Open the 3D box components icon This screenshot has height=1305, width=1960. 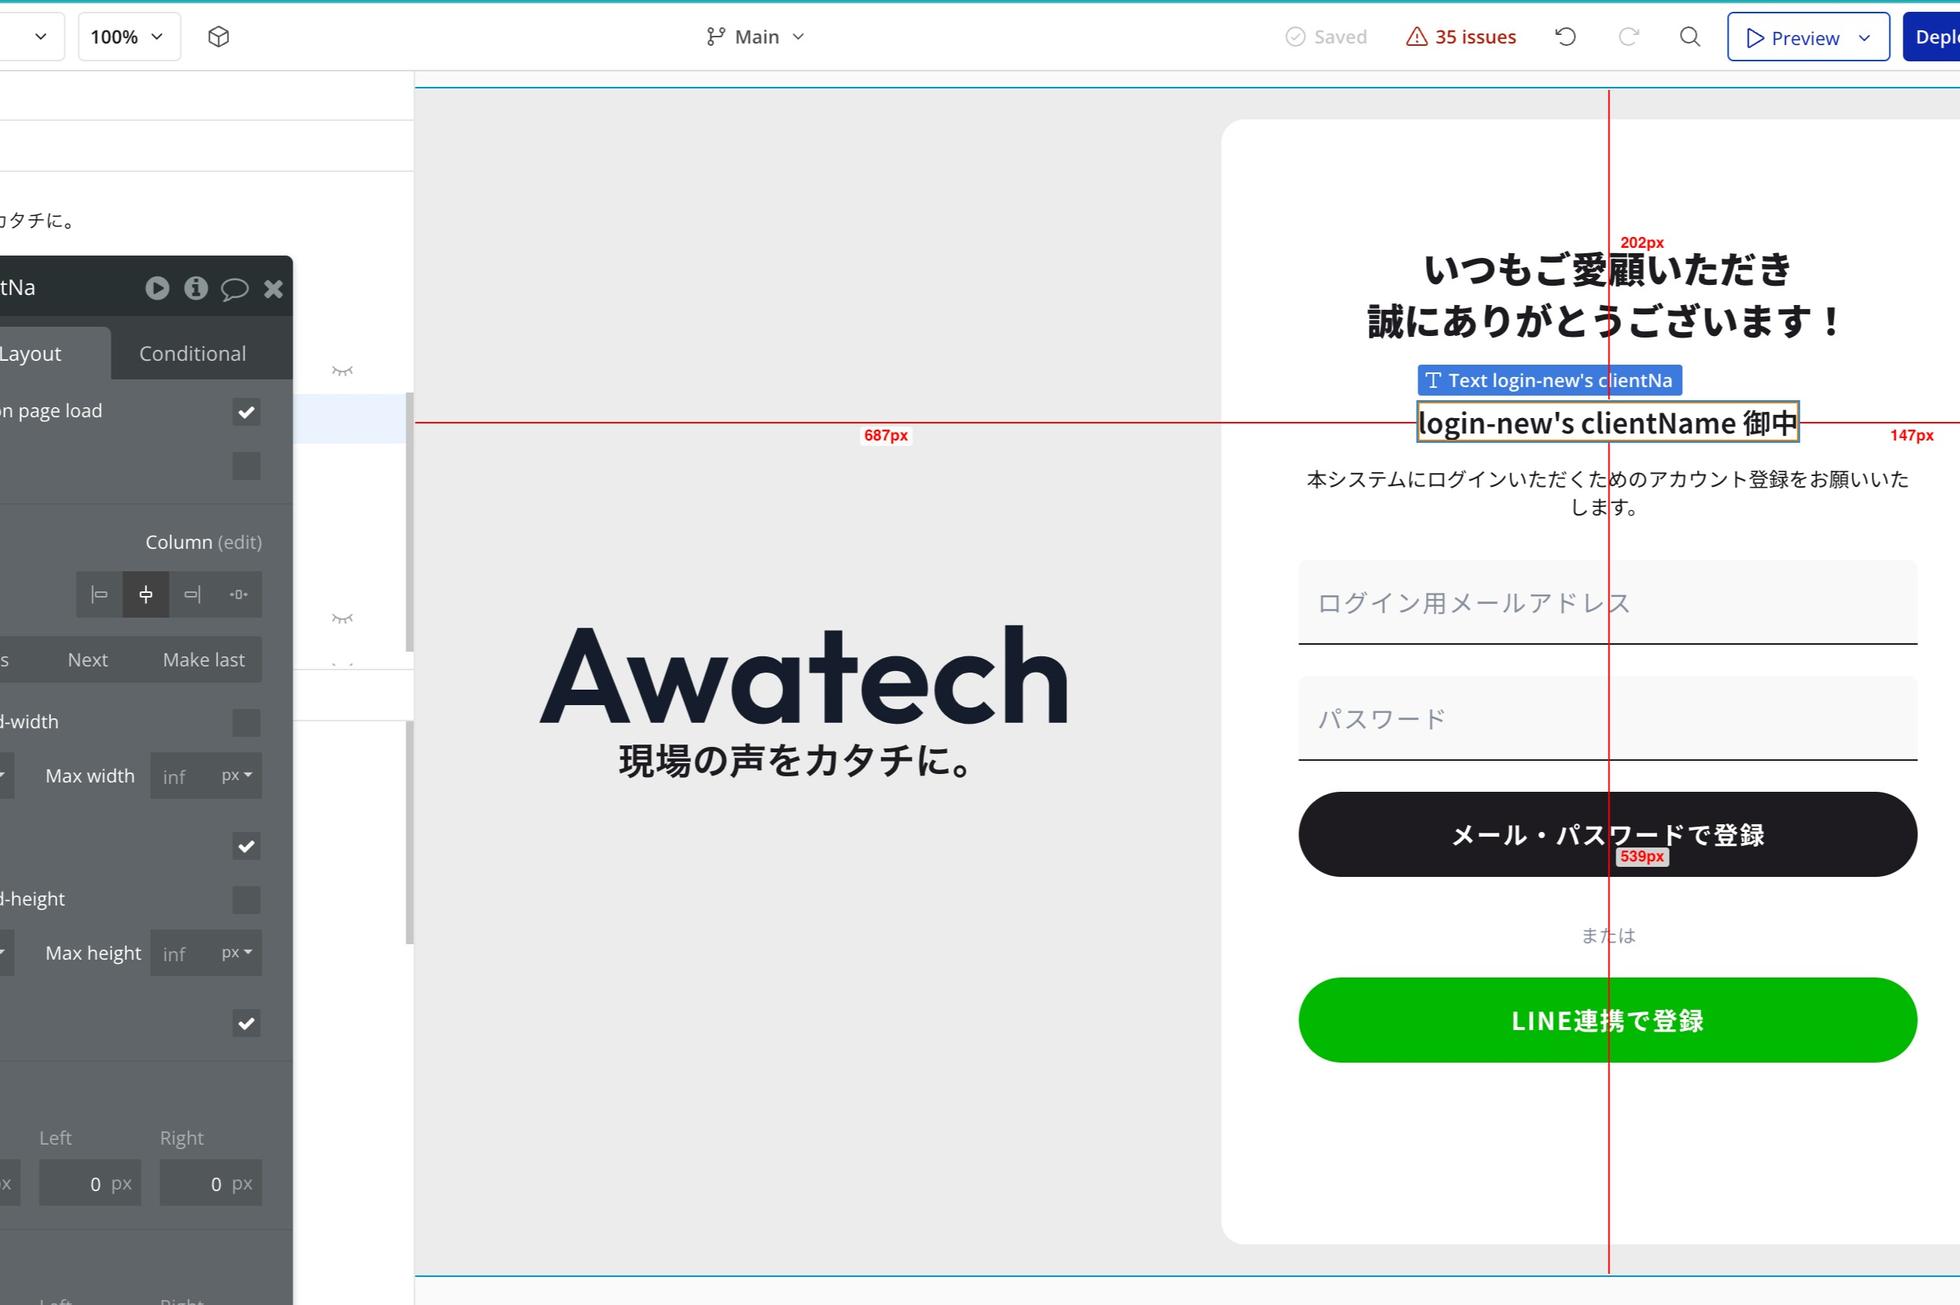[x=218, y=37]
